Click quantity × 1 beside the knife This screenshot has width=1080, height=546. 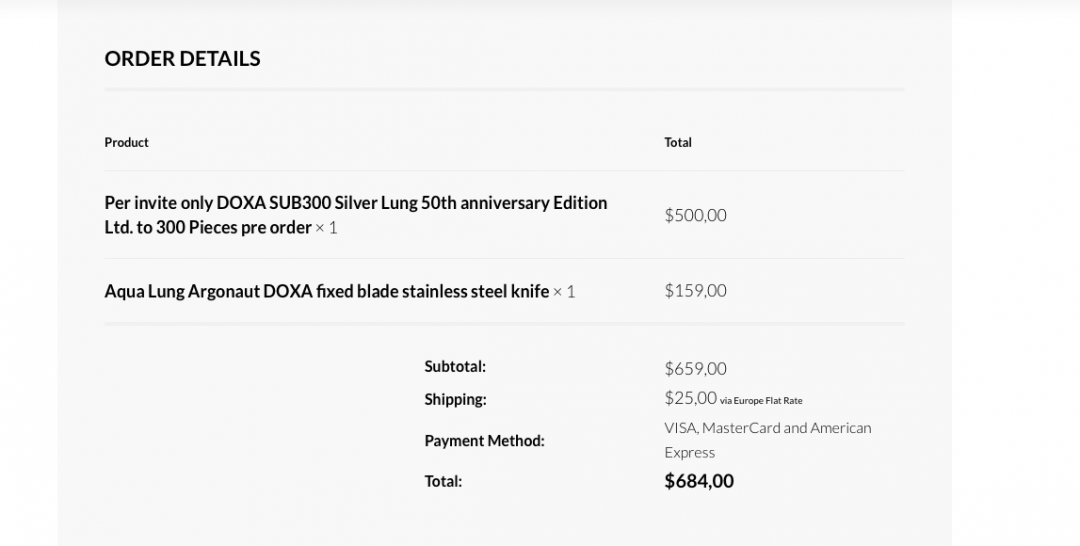point(564,292)
